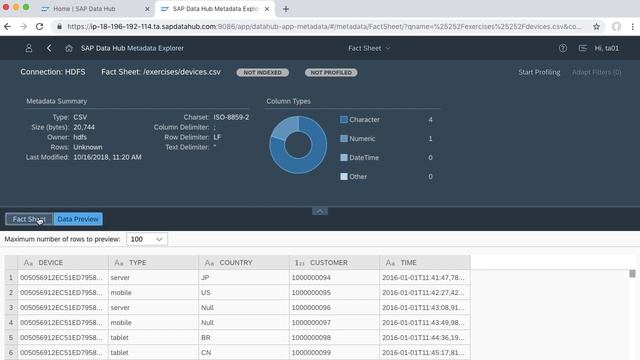
Task: Click the user profile icon in header
Action: [x=29, y=48]
